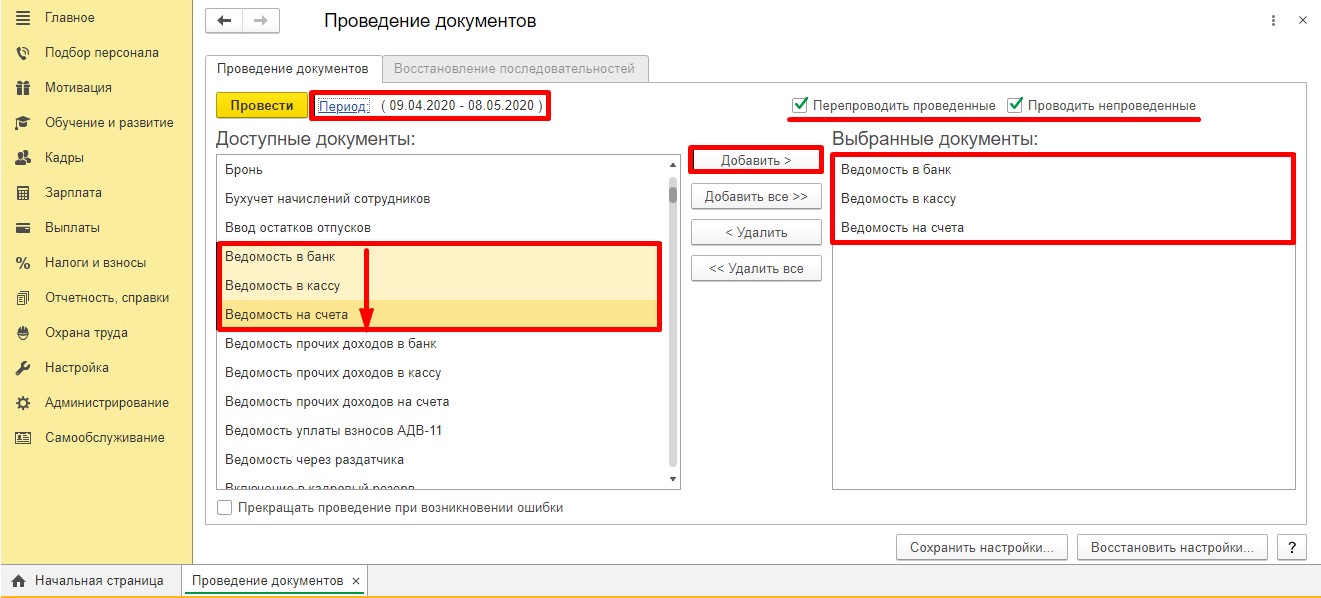Open the Главное section icon
Screen dimensions: 1321x598
(x=23, y=18)
